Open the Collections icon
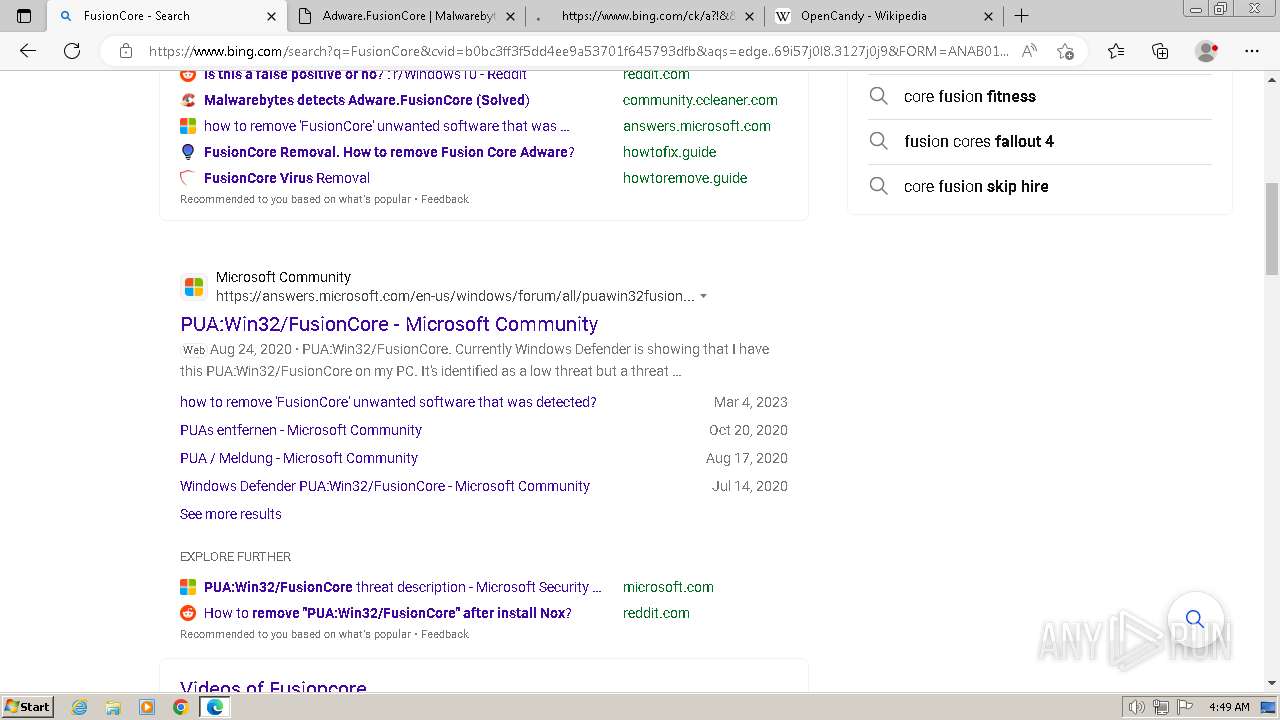 point(1160,51)
